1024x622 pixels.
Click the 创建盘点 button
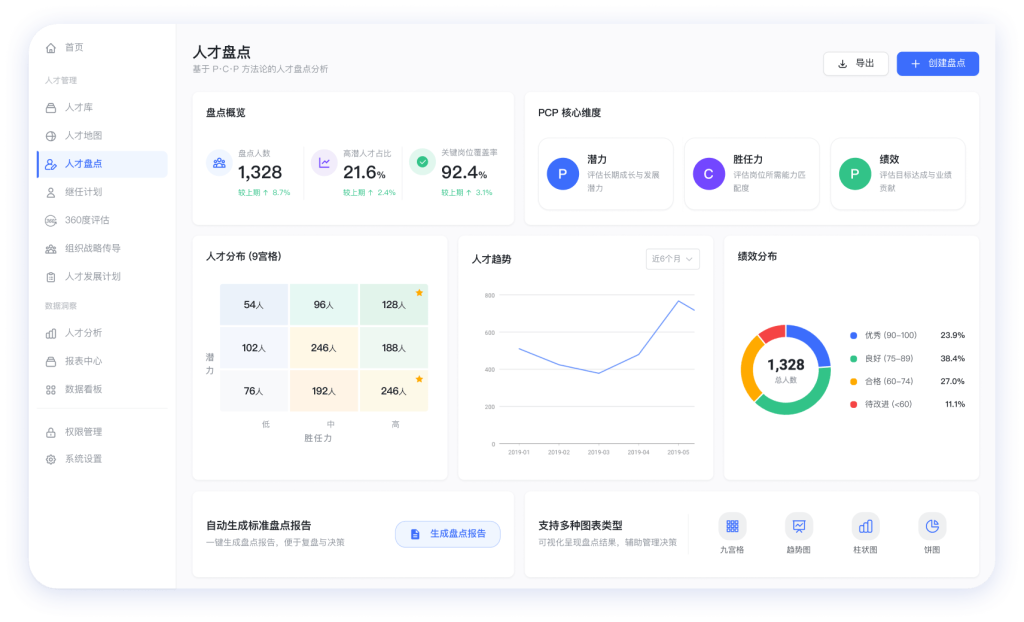[x=938, y=63]
